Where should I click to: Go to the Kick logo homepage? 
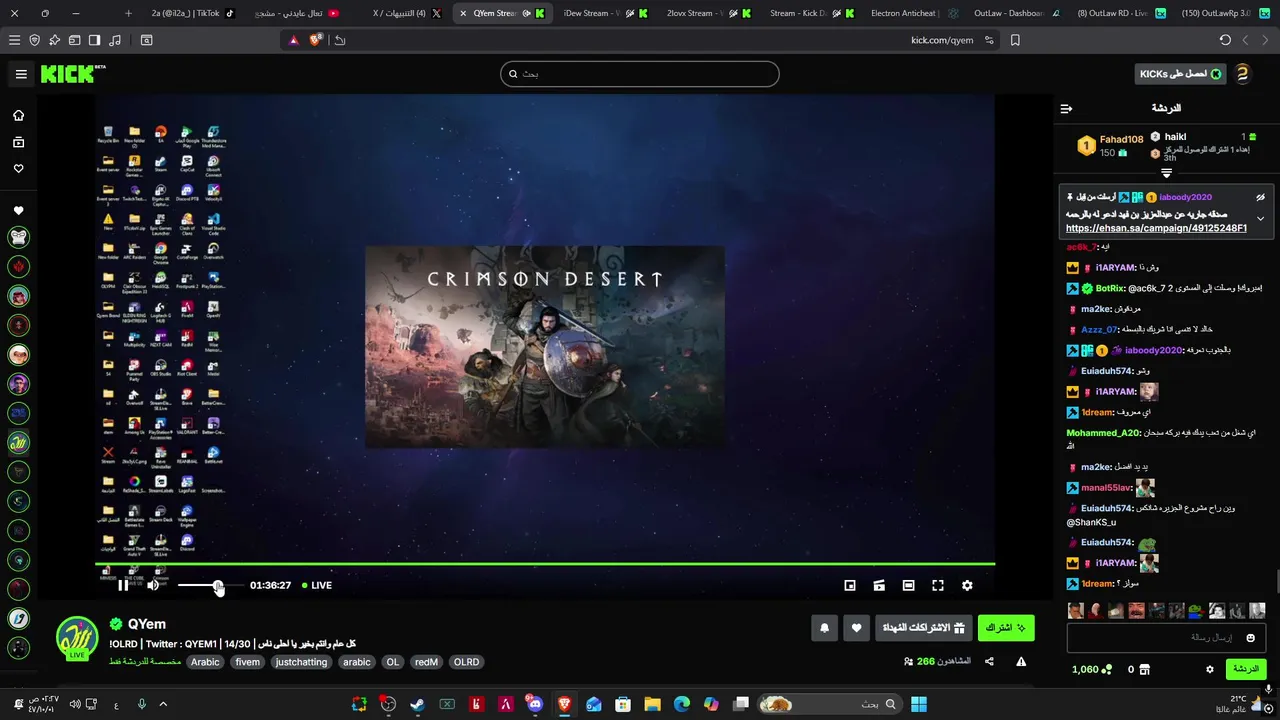pos(73,74)
